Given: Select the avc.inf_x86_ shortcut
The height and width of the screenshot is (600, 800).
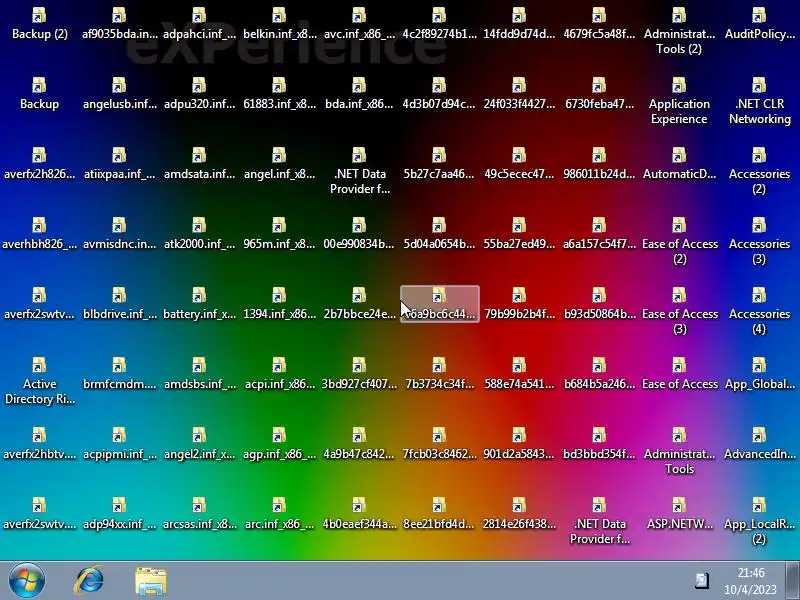Looking at the screenshot, I should point(359,23).
